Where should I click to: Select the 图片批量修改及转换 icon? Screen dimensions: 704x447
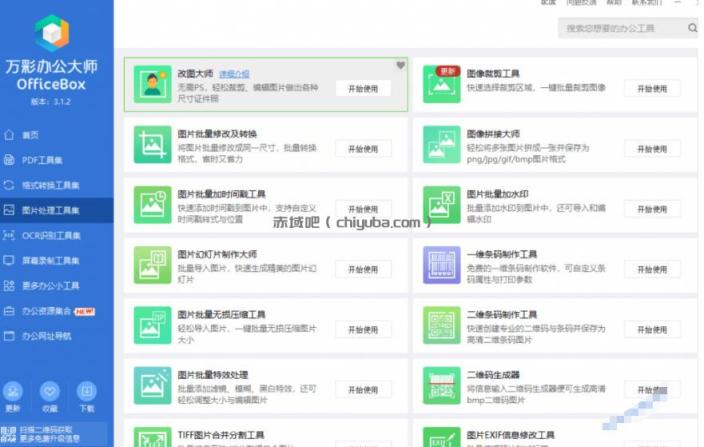[x=152, y=145]
